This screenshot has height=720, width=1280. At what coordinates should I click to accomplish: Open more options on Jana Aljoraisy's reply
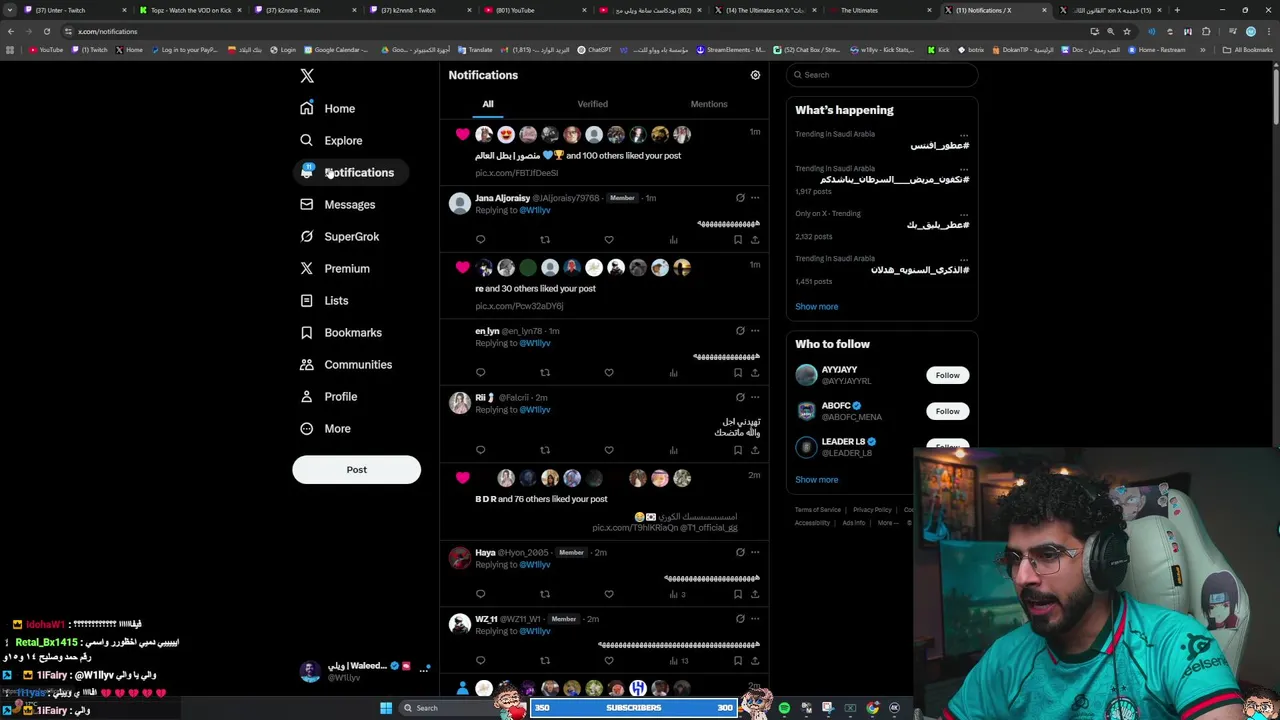755,198
